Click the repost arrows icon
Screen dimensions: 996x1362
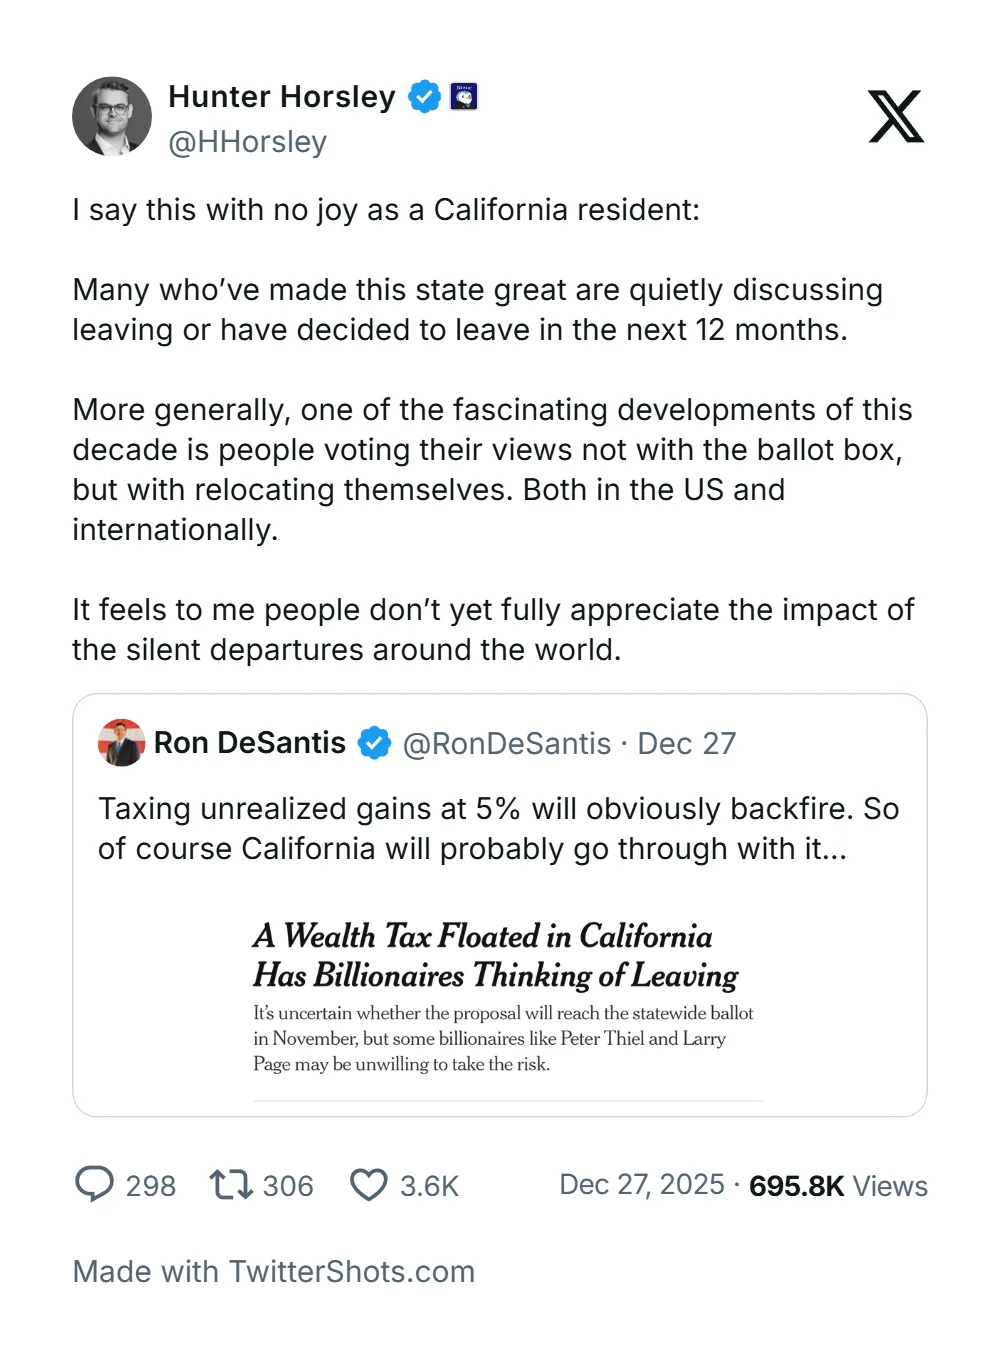[x=231, y=1185]
